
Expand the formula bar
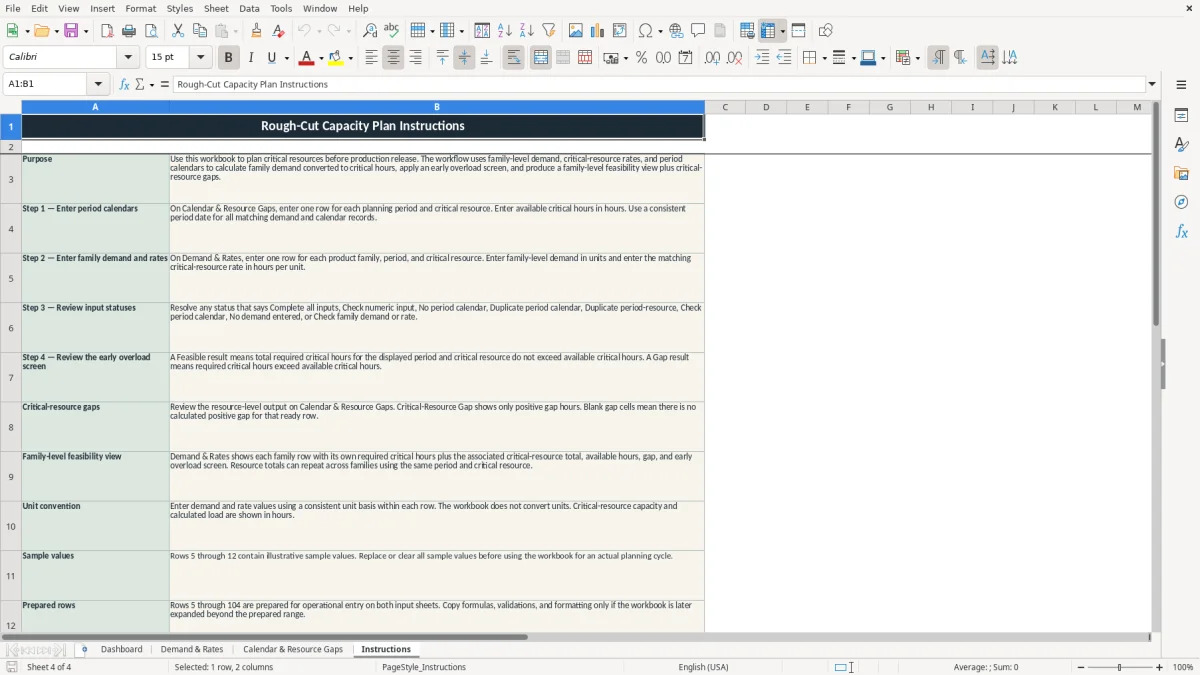coord(1152,84)
